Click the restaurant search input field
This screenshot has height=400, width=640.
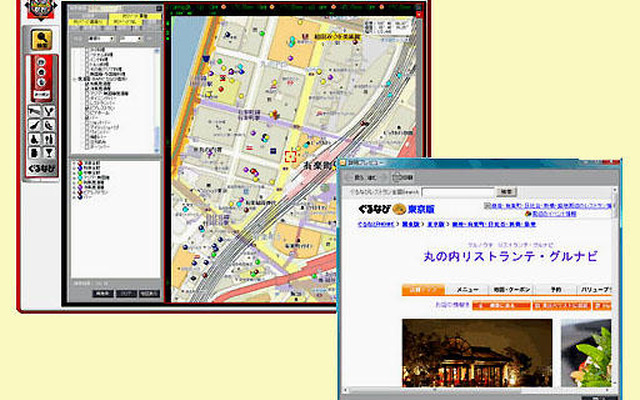click(458, 192)
